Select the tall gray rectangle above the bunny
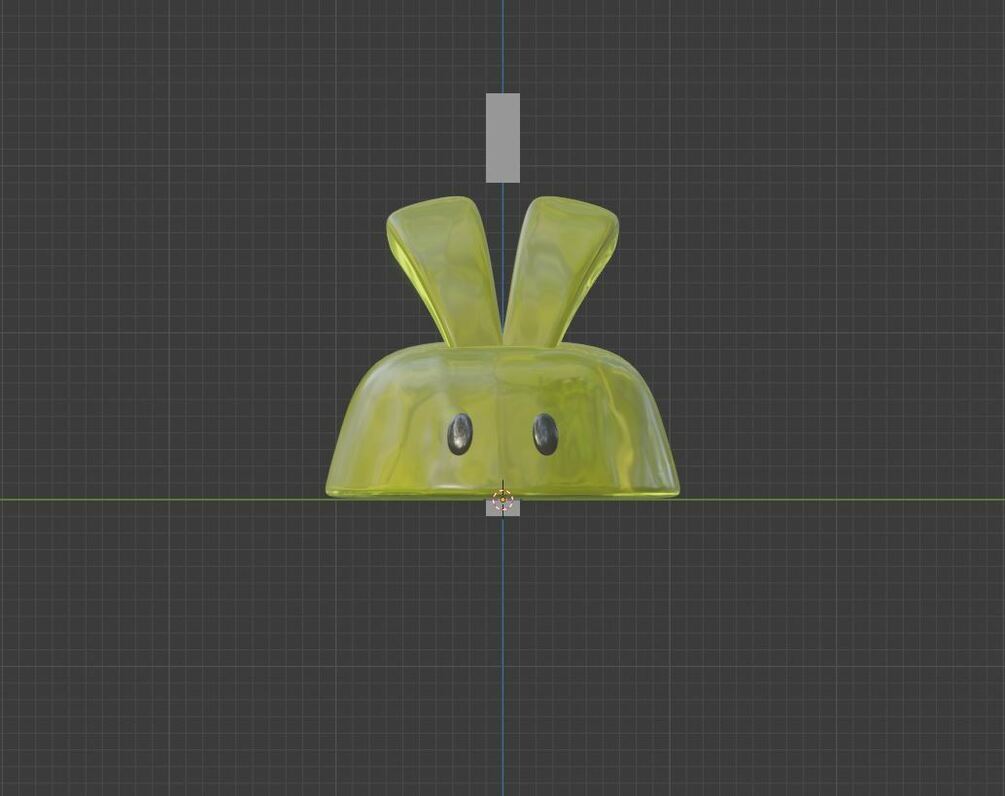The image size is (1005, 796). pyautogui.click(x=502, y=138)
